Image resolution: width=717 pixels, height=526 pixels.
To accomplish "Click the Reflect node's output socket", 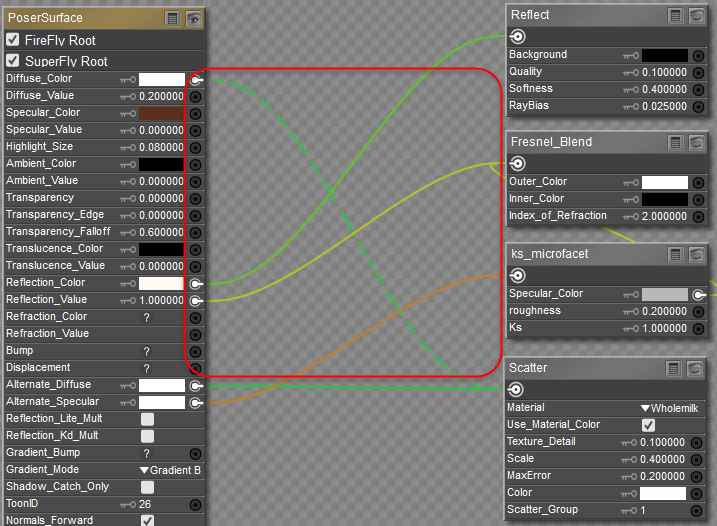I will pyautogui.click(x=518, y=37).
